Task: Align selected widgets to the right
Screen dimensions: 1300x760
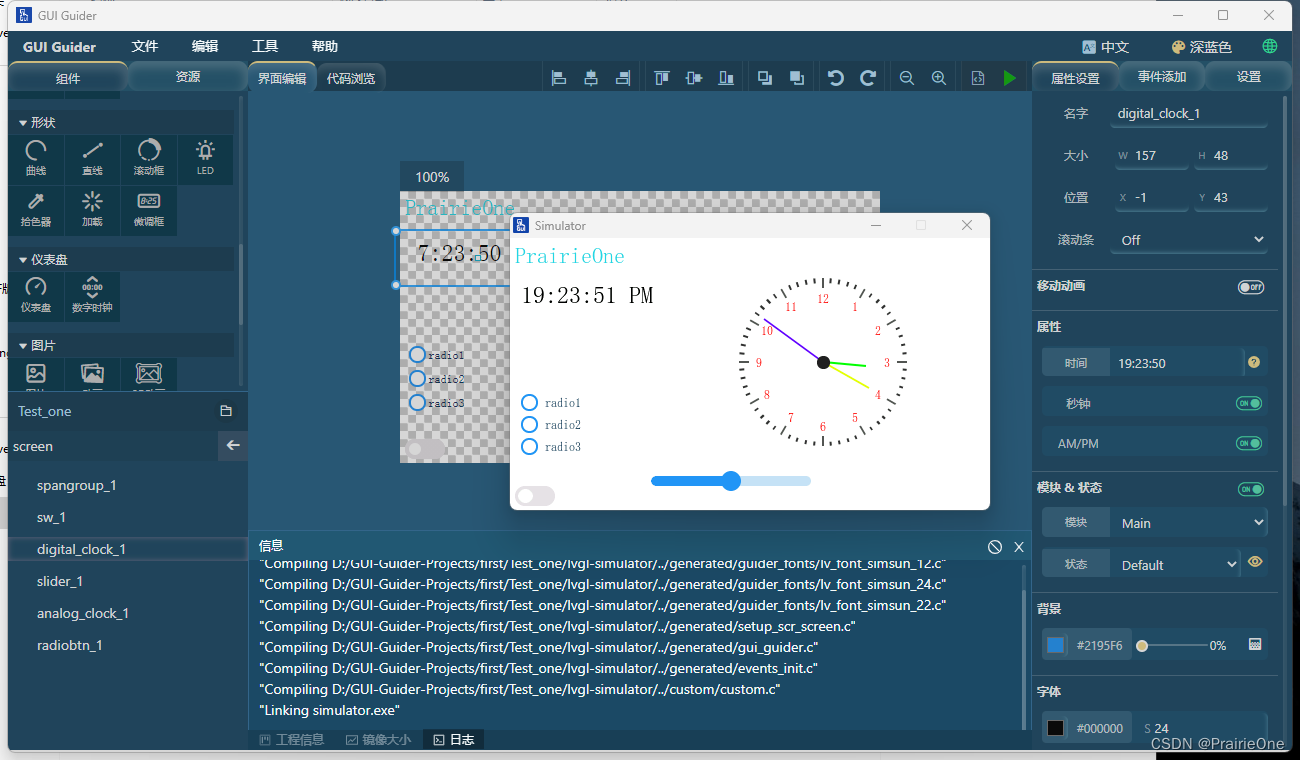Action: (x=623, y=78)
